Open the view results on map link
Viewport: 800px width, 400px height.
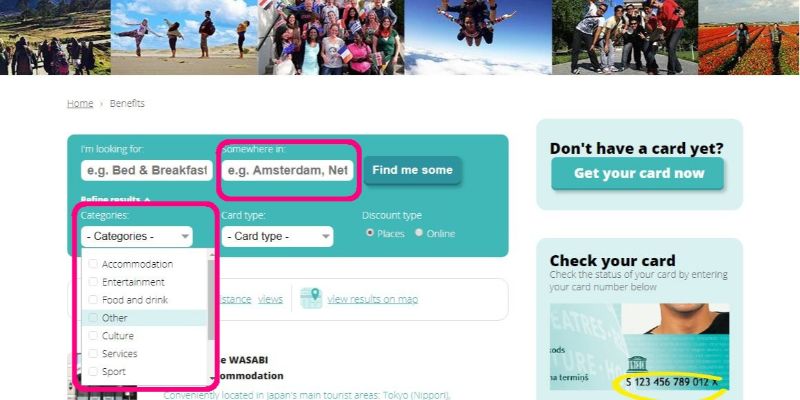tap(372, 299)
